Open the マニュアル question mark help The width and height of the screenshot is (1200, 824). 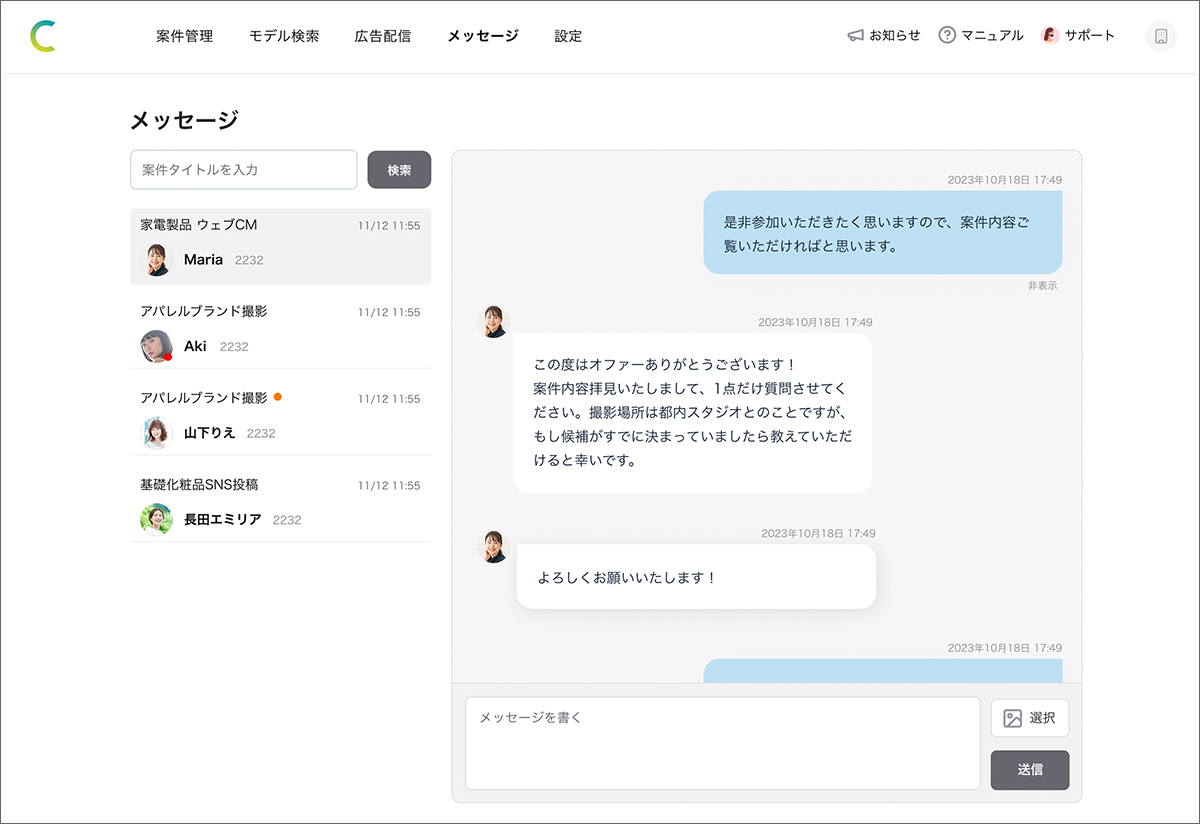(947, 36)
